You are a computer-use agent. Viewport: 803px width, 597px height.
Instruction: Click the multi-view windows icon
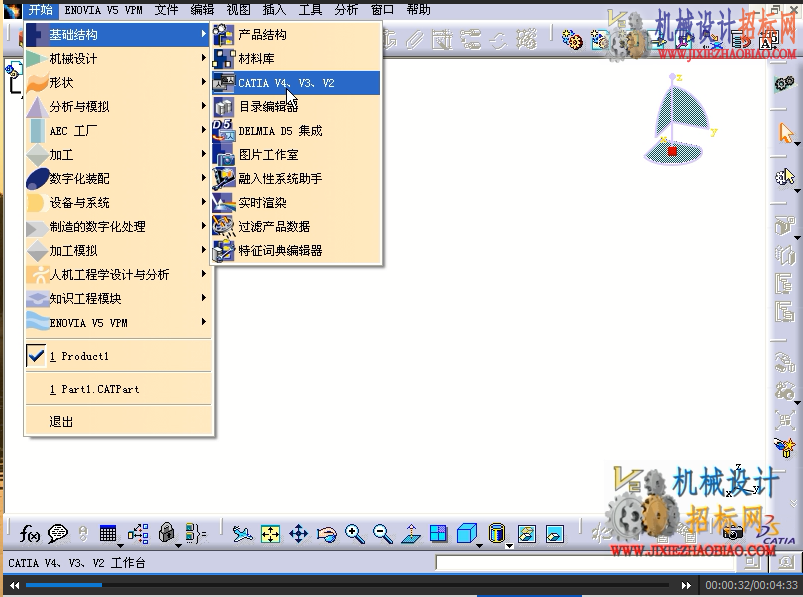[x=438, y=534]
